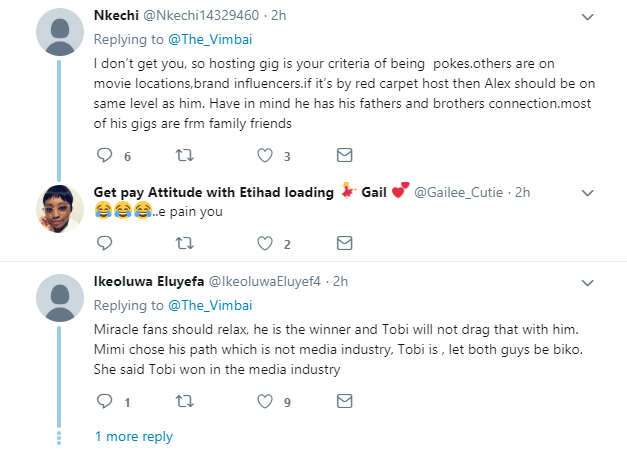Retweet Gail's "e pain you" tweet
Viewport: 627px width, 454px height.
184,243
